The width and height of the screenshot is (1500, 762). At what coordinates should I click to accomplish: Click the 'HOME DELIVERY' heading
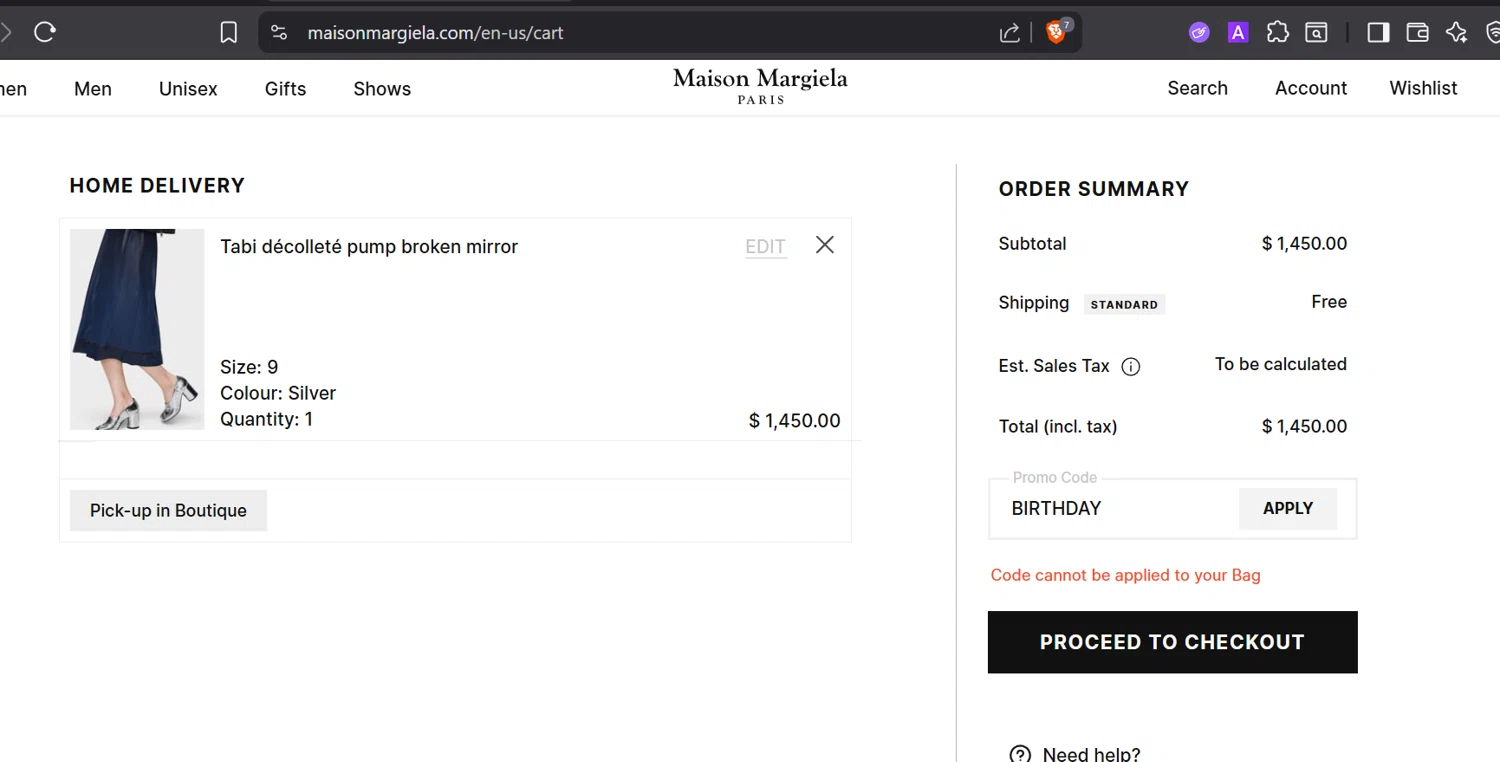pos(157,185)
